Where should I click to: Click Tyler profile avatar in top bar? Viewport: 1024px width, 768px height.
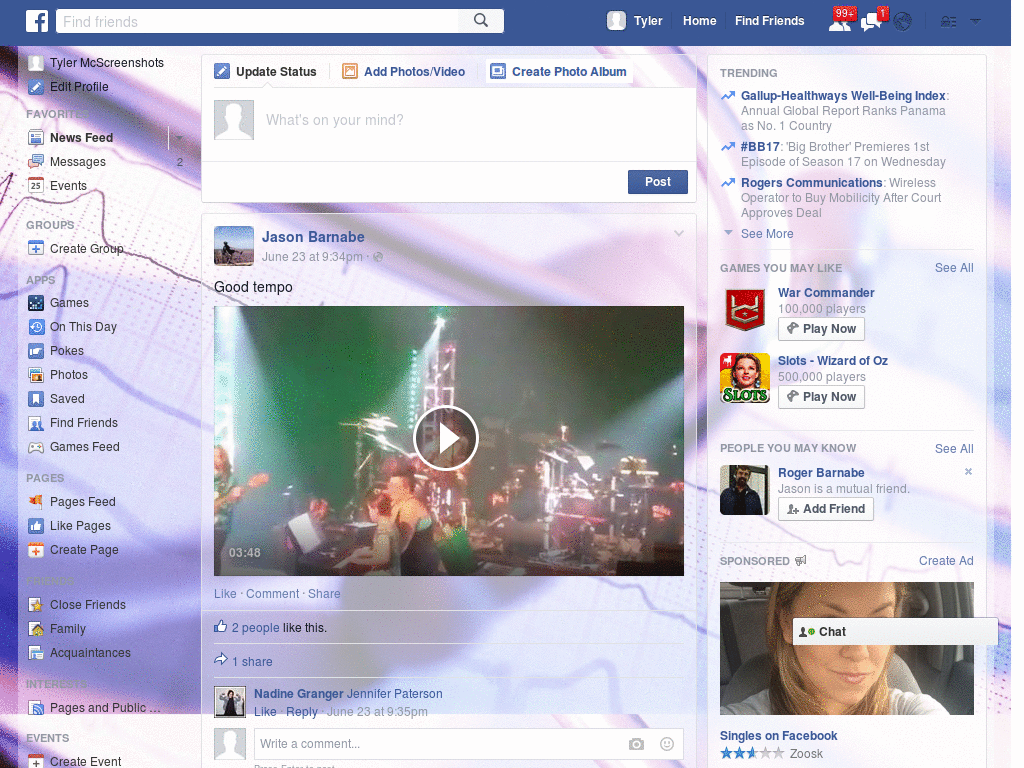coord(616,21)
